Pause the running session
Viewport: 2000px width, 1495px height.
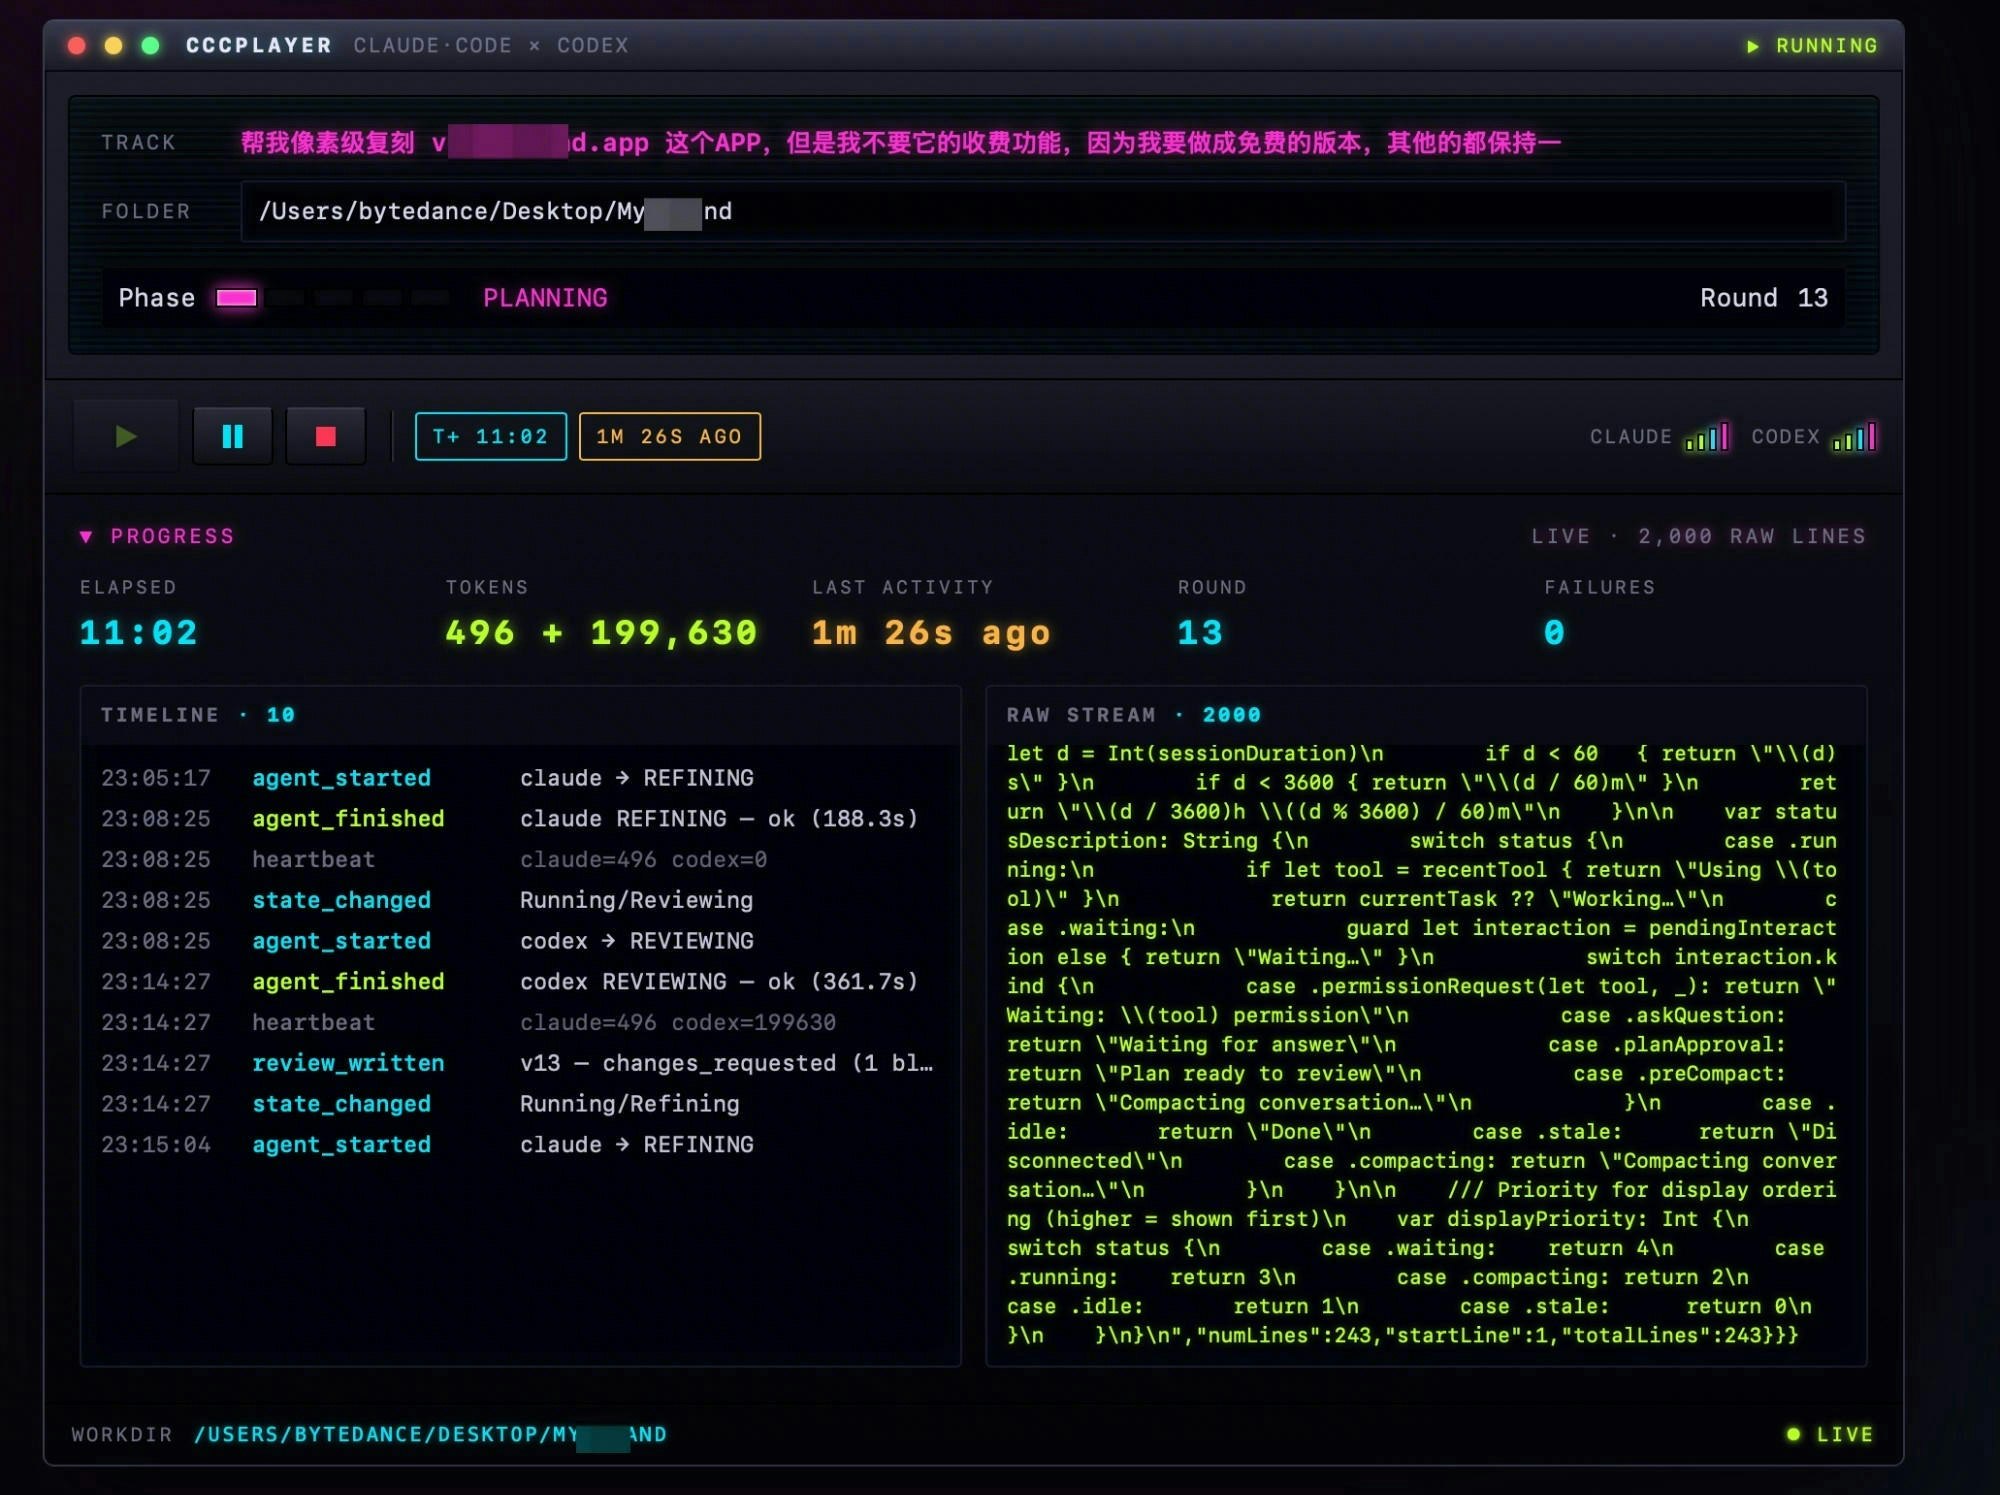(233, 436)
